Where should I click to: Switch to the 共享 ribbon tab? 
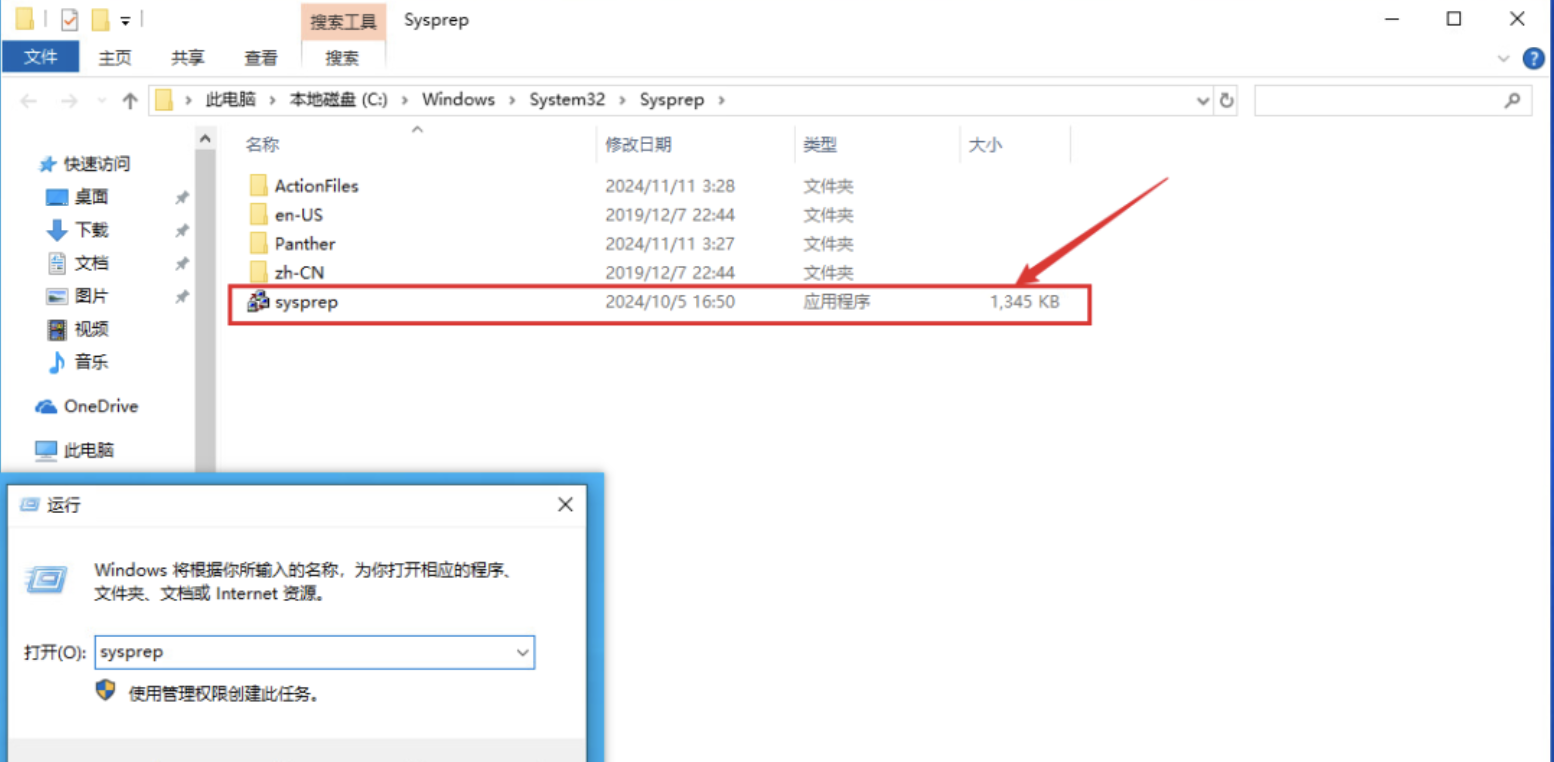pyautogui.click(x=188, y=58)
